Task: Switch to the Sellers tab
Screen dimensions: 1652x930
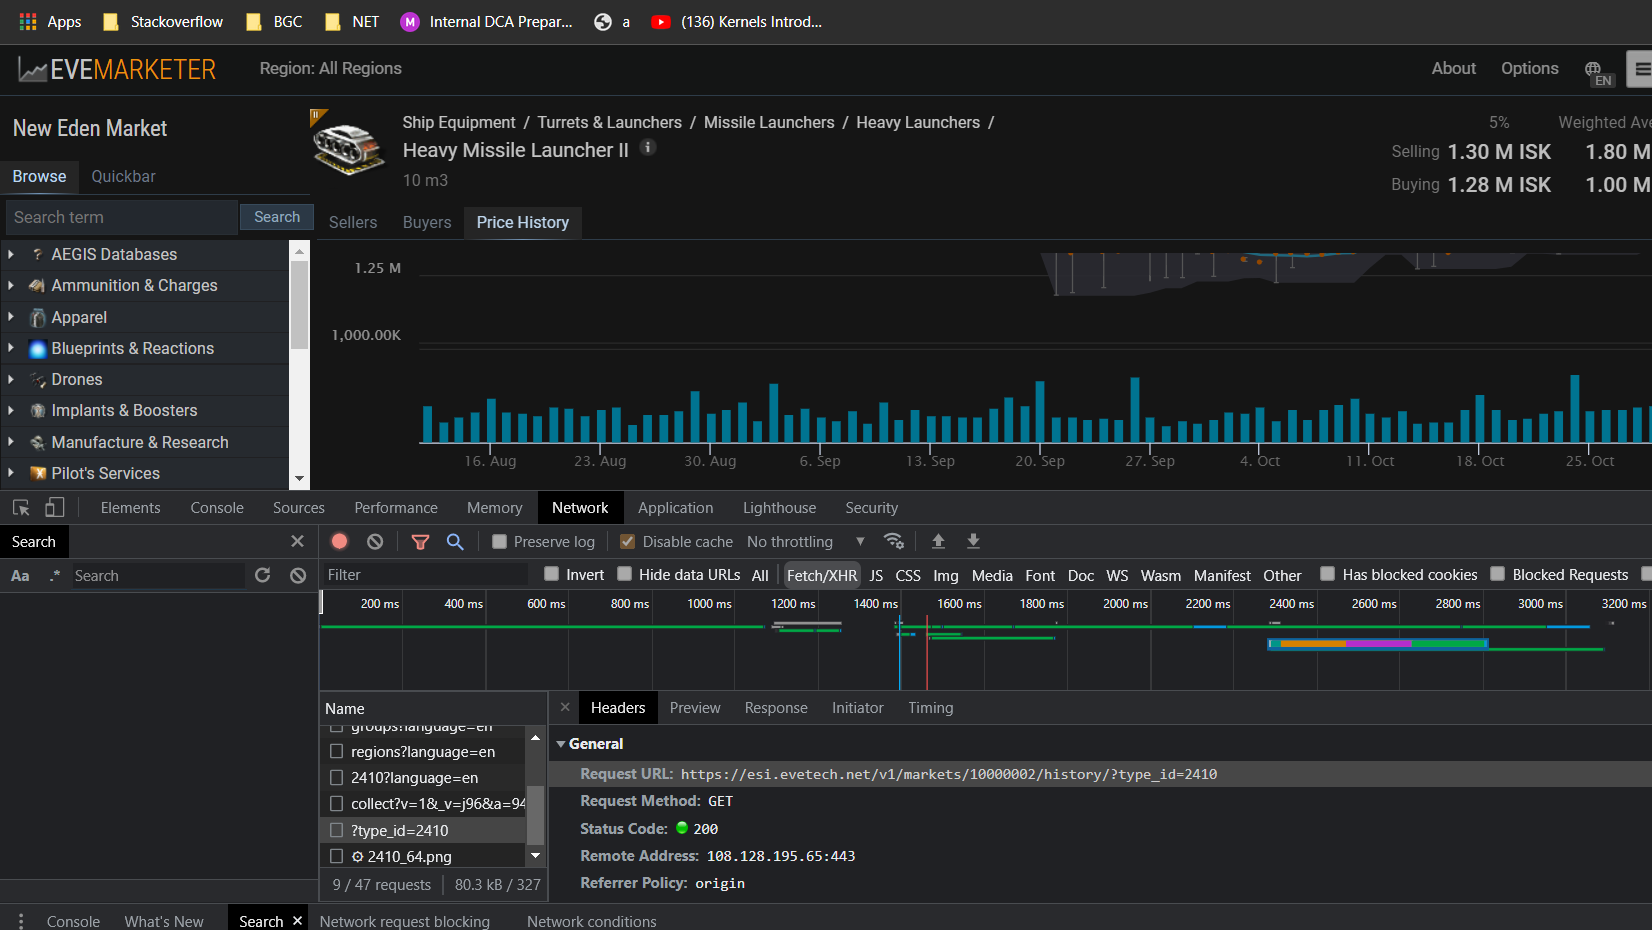Action: (x=353, y=222)
